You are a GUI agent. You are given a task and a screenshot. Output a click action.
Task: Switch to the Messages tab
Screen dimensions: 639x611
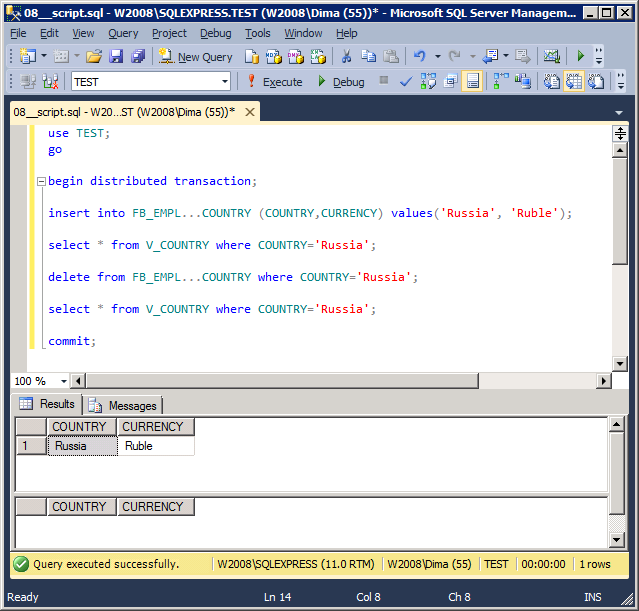pyautogui.click(x=124, y=405)
